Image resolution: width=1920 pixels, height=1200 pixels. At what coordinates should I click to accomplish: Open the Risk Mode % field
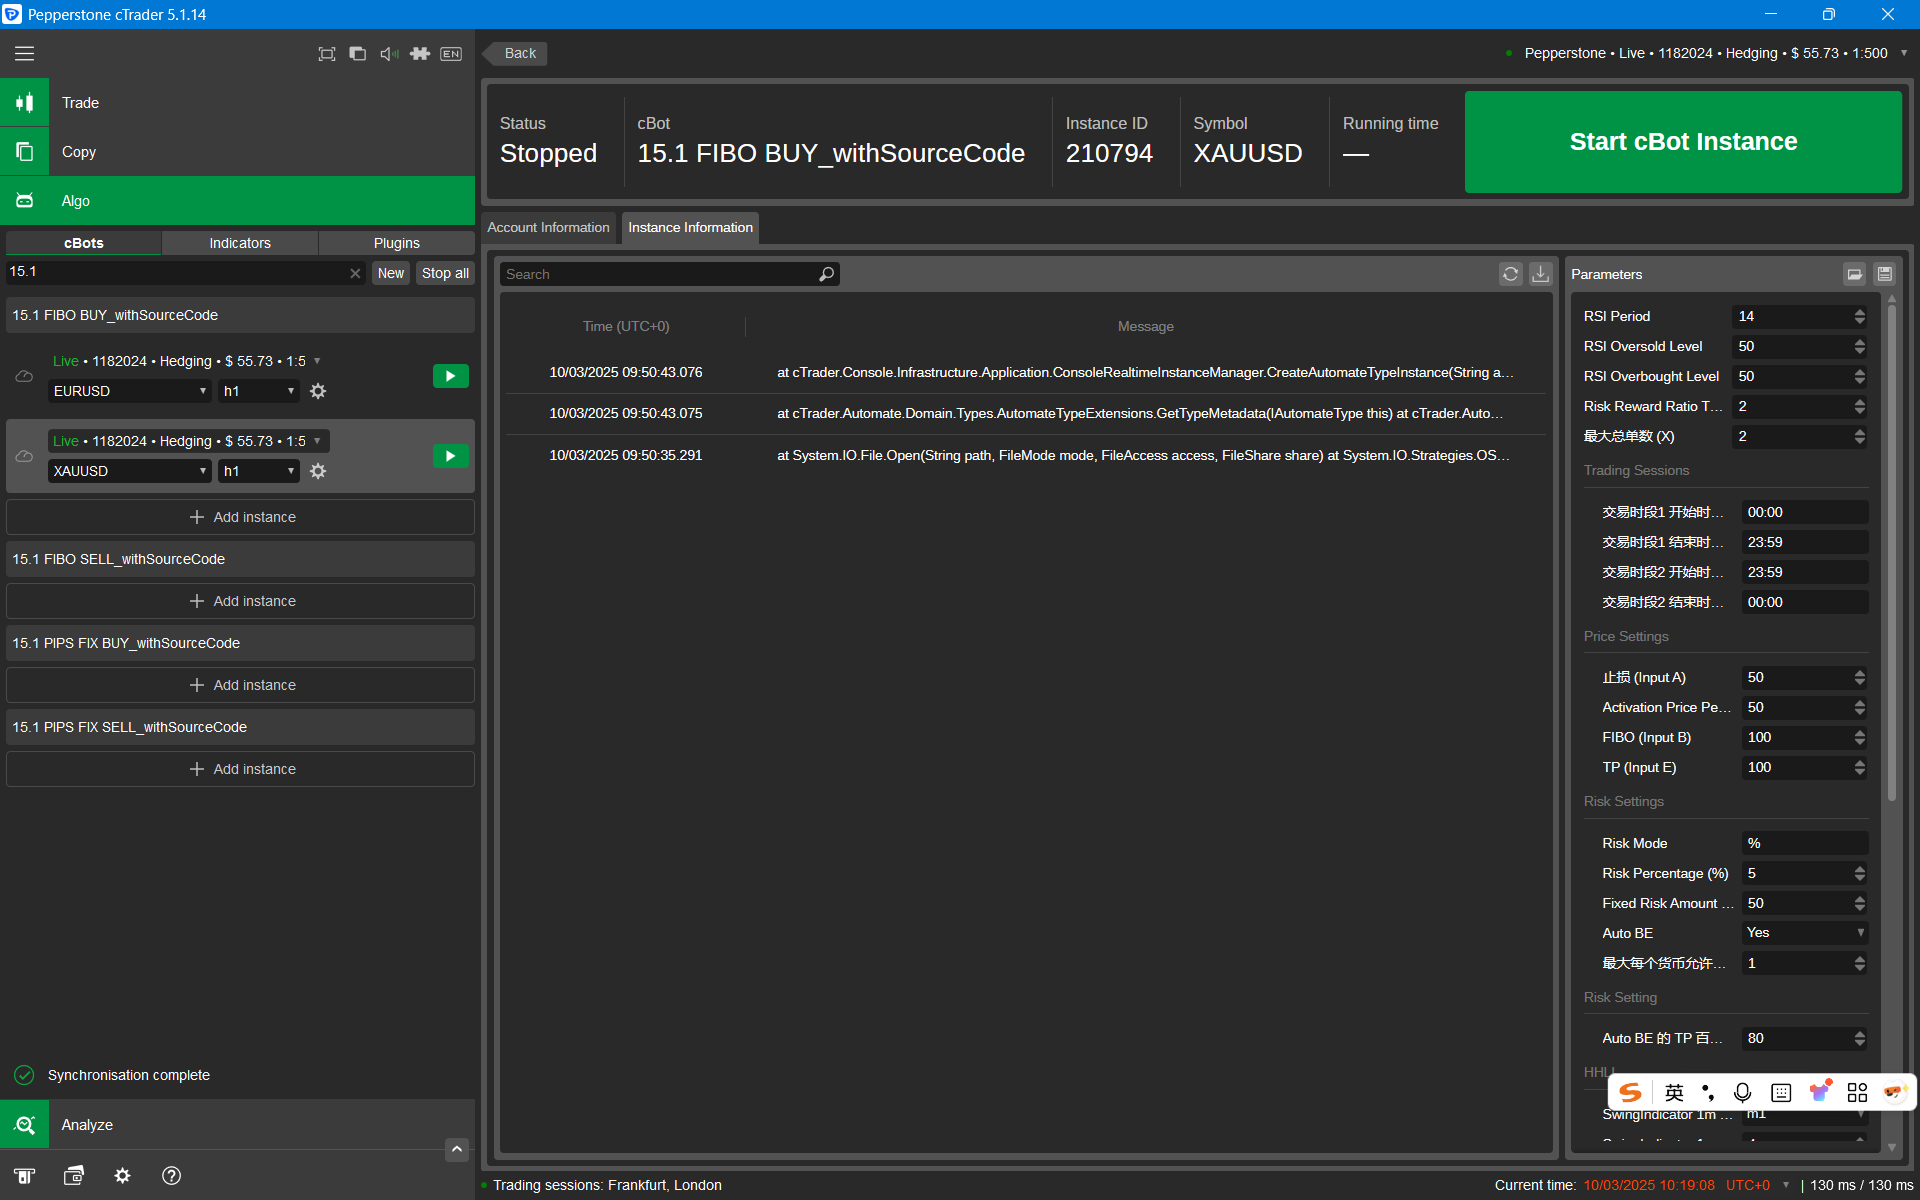click(1805, 843)
